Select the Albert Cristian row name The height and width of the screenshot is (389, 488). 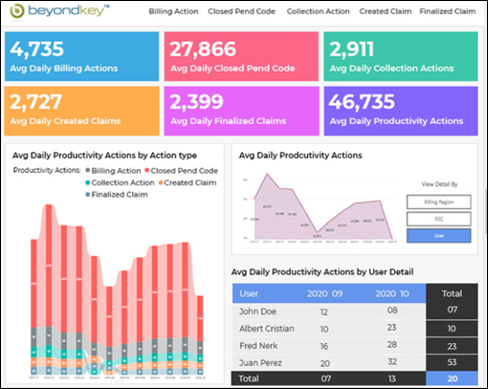(x=267, y=329)
